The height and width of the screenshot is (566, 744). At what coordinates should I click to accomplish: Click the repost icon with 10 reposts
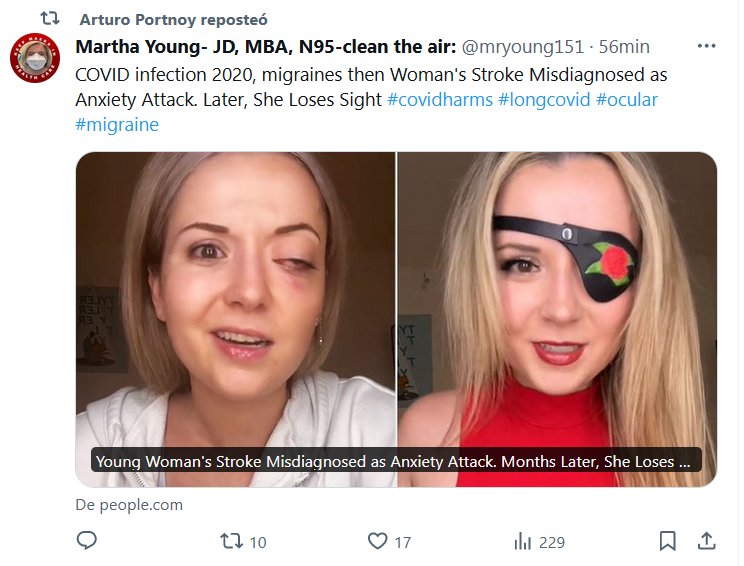point(231,541)
